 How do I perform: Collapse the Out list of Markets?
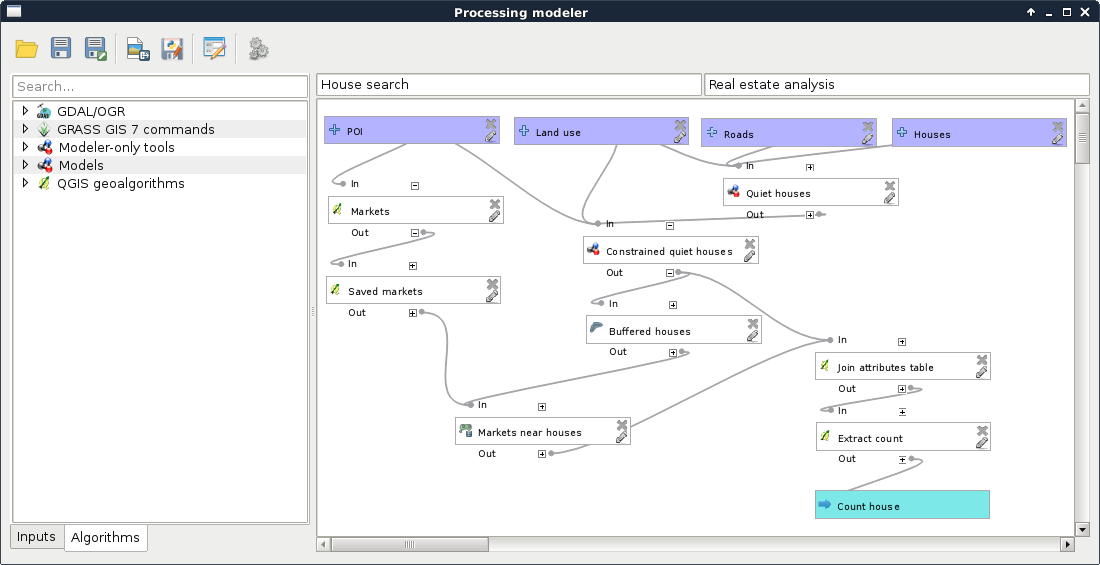point(415,233)
